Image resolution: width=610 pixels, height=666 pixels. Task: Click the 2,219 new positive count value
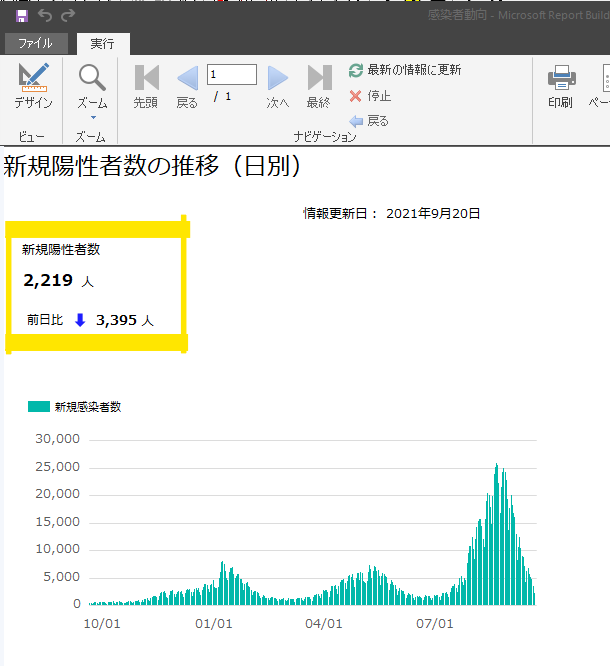point(48,281)
